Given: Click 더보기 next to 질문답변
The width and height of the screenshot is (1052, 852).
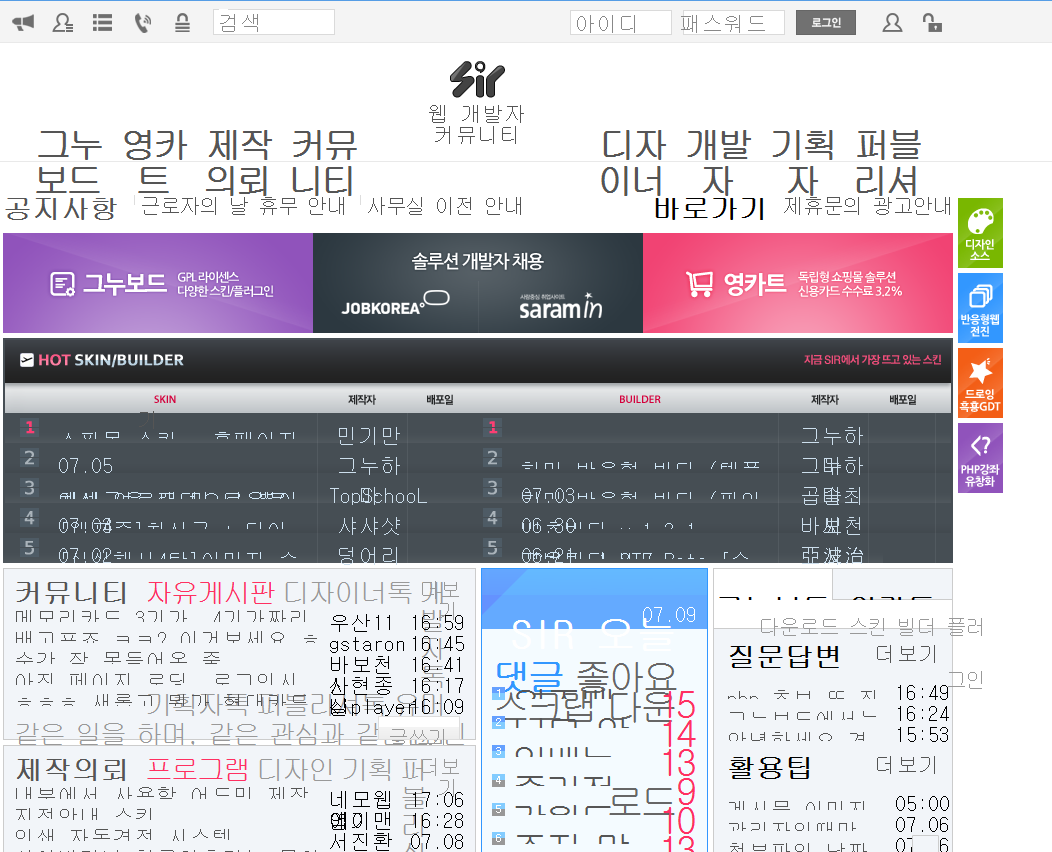Looking at the screenshot, I should coord(906,653).
